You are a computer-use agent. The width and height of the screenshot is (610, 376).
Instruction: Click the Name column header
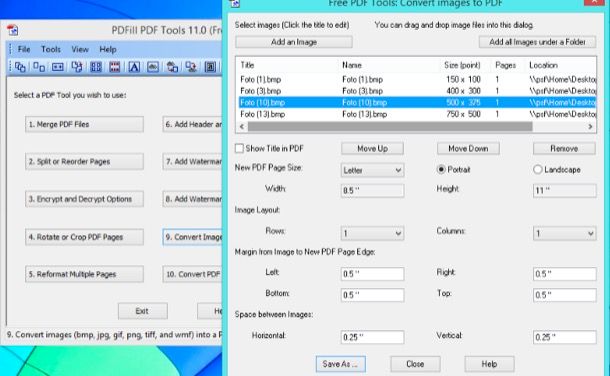coord(352,65)
